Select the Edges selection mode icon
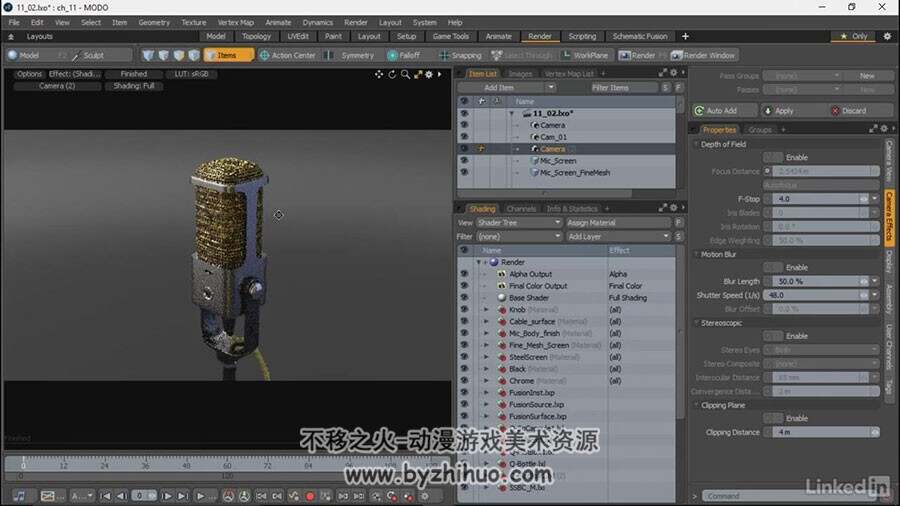This screenshot has width=900, height=506. (164, 55)
